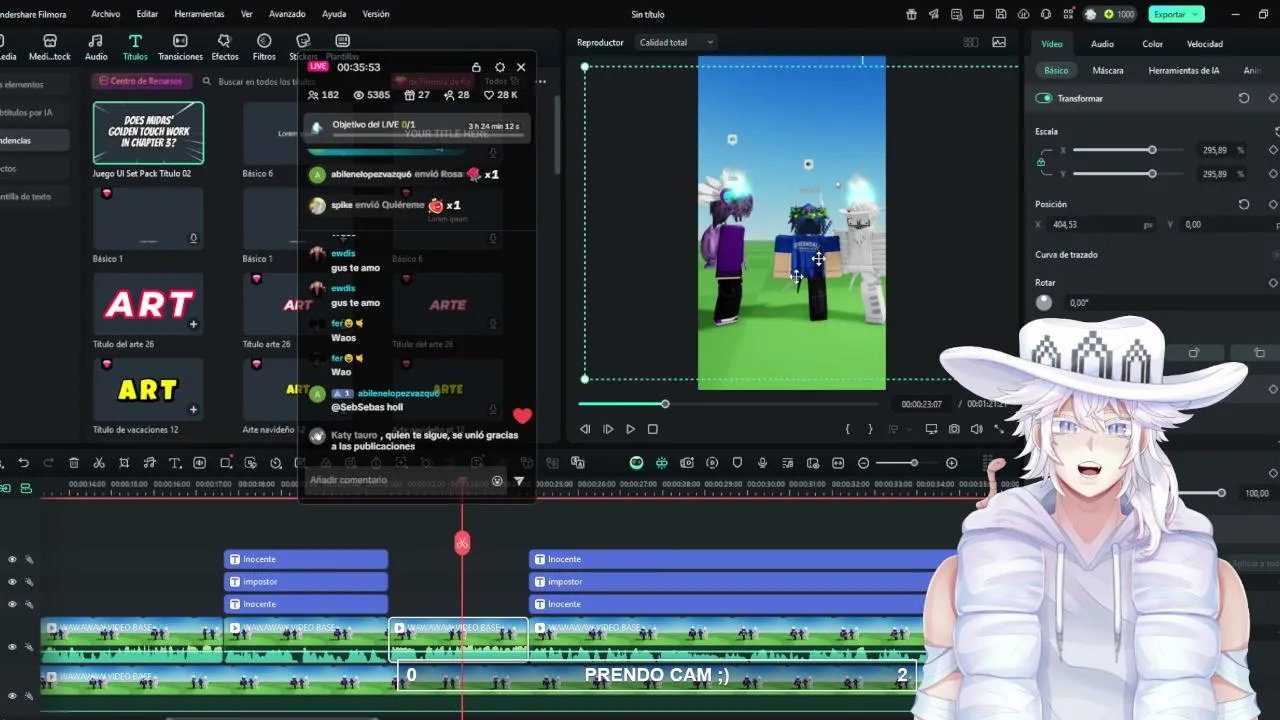1280x720 pixels.
Task: Select the first impostor title clip on timeline
Action: point(306,582)
